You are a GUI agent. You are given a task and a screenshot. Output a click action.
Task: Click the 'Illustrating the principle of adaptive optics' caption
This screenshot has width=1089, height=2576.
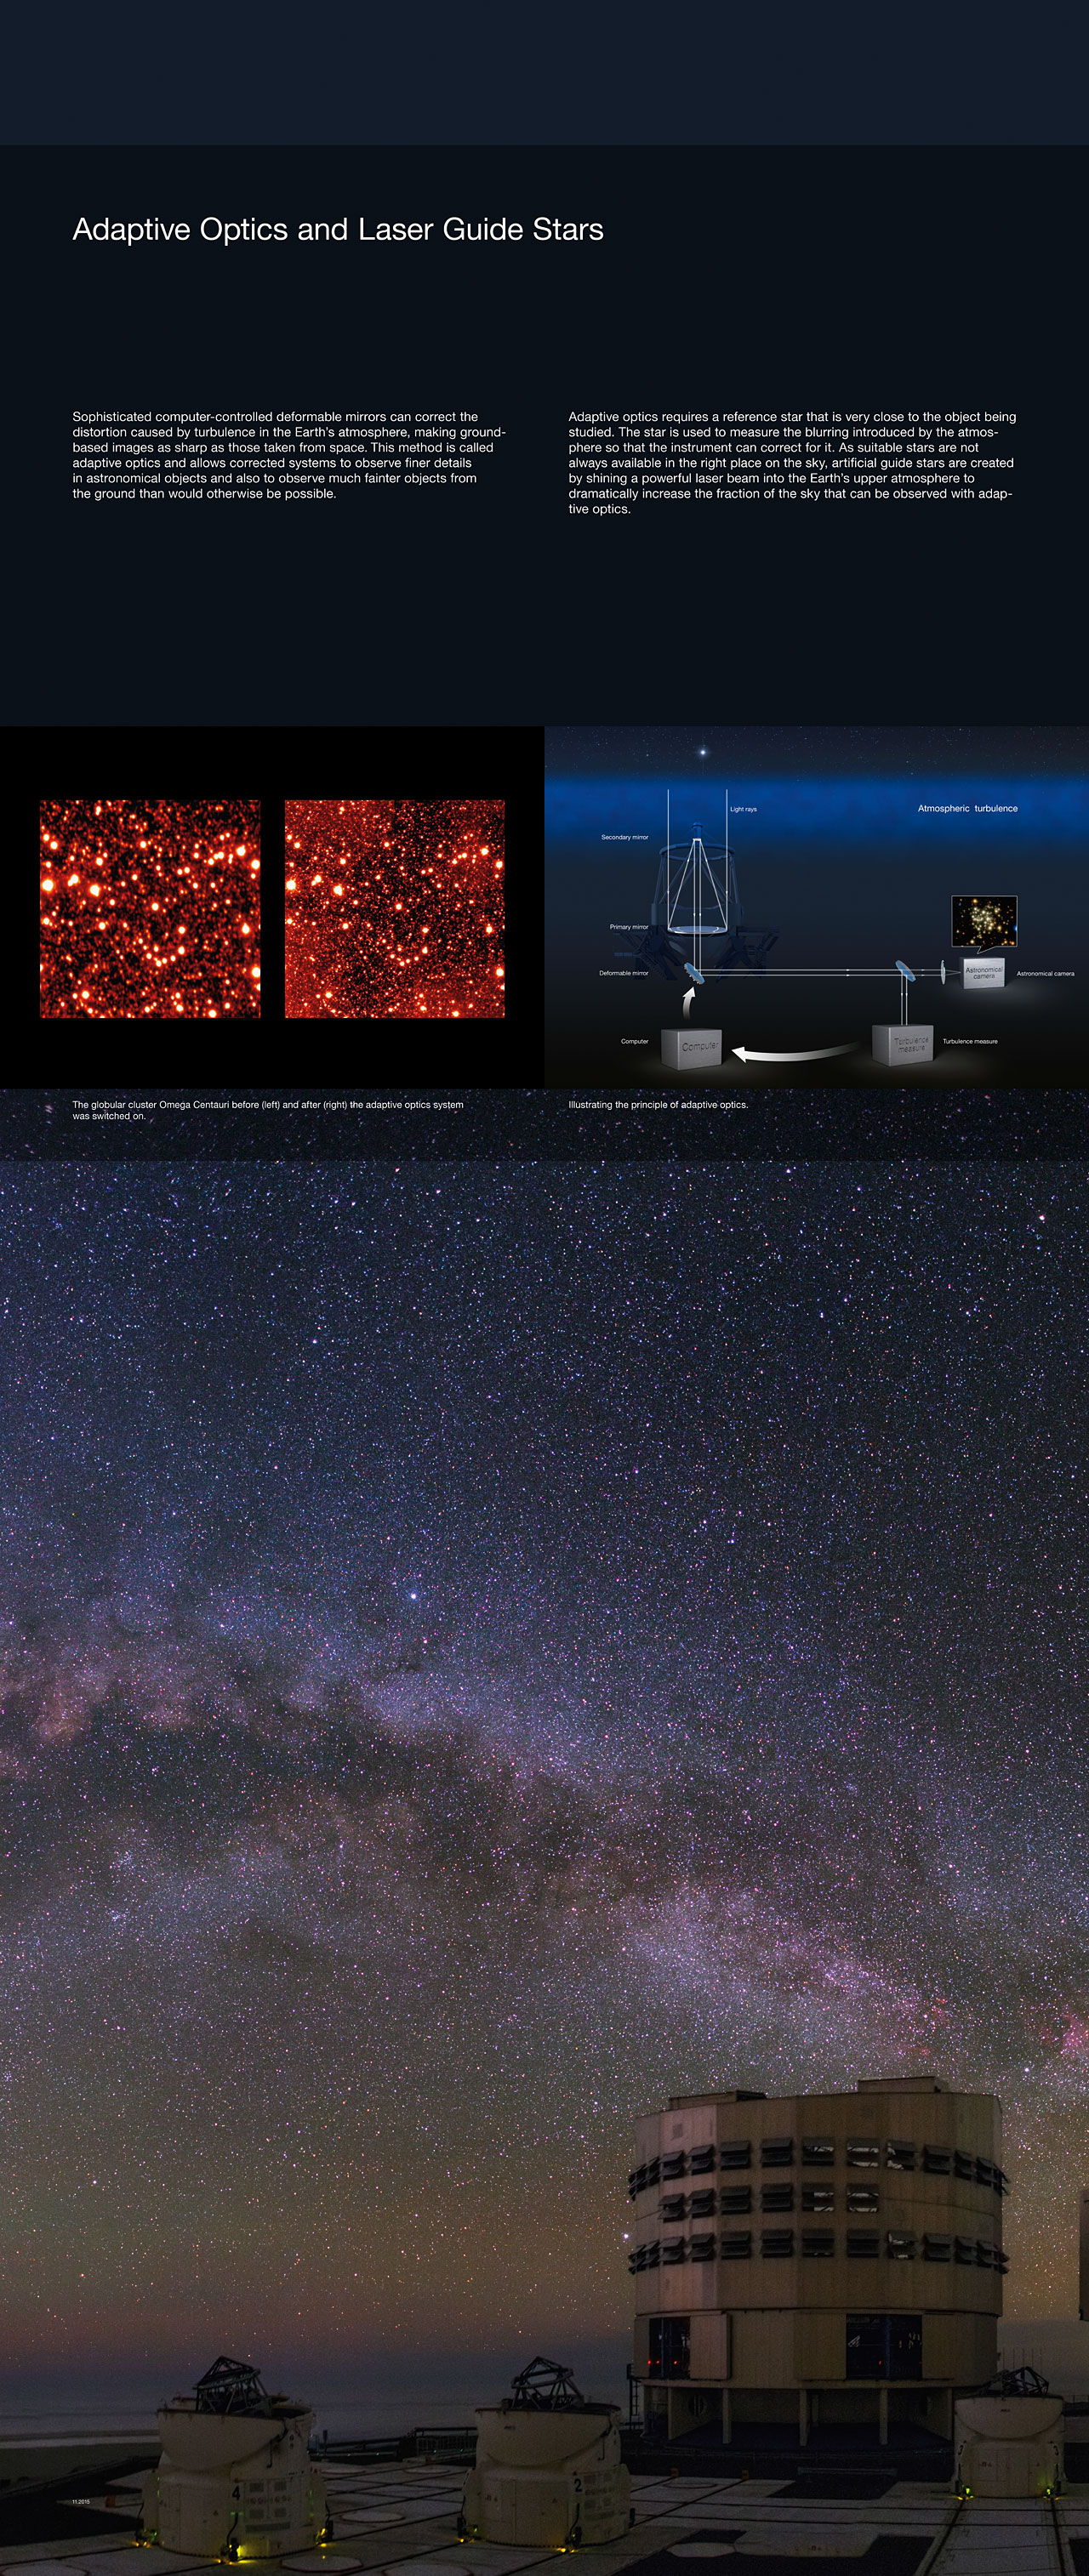coord(658,1105)
